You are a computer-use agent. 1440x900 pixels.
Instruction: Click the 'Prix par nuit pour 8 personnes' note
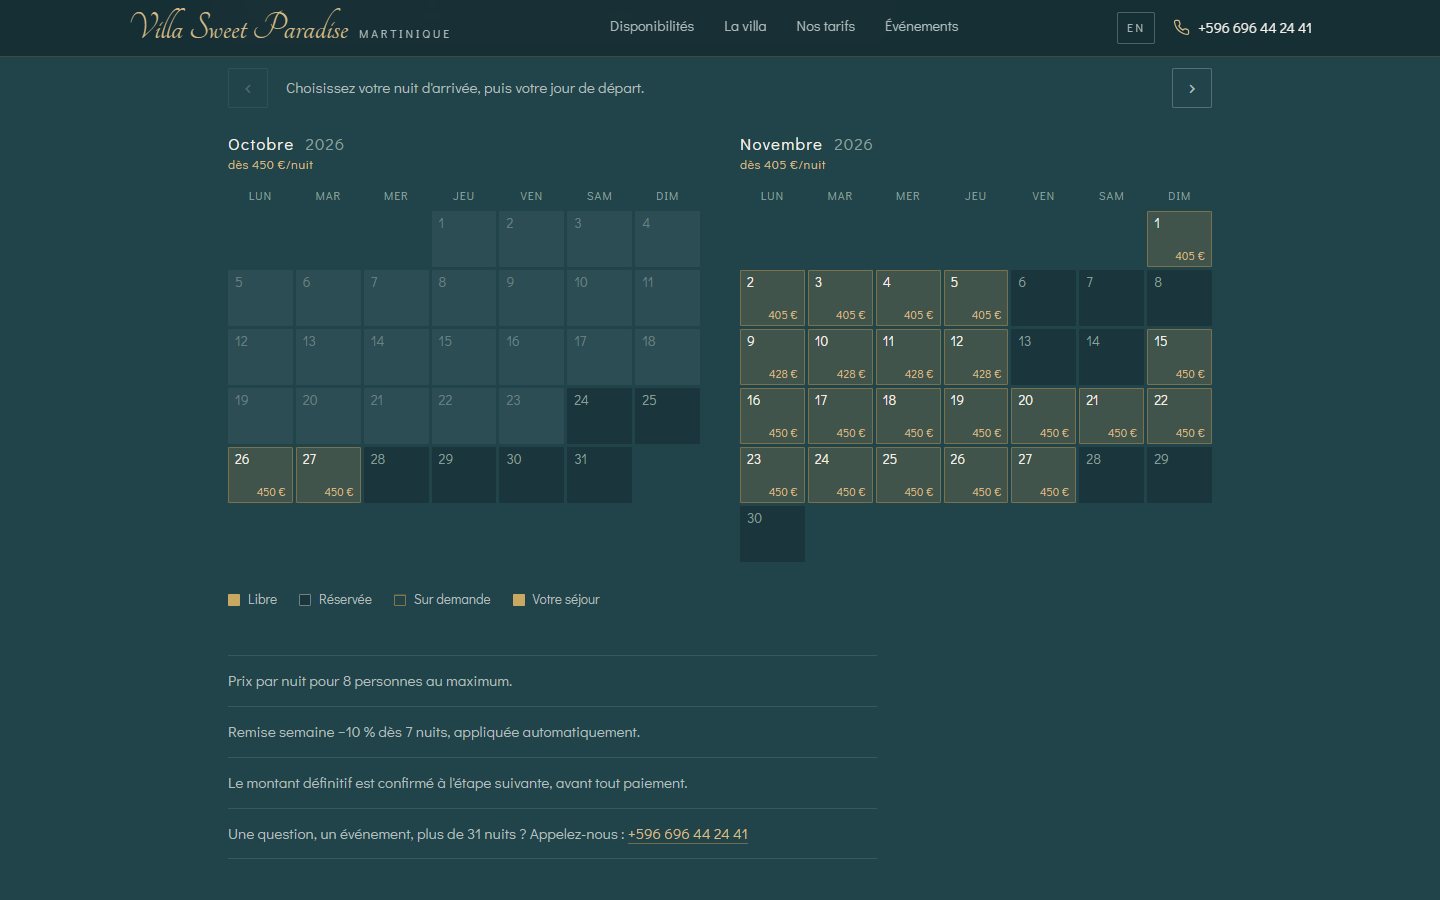point(370,681)
